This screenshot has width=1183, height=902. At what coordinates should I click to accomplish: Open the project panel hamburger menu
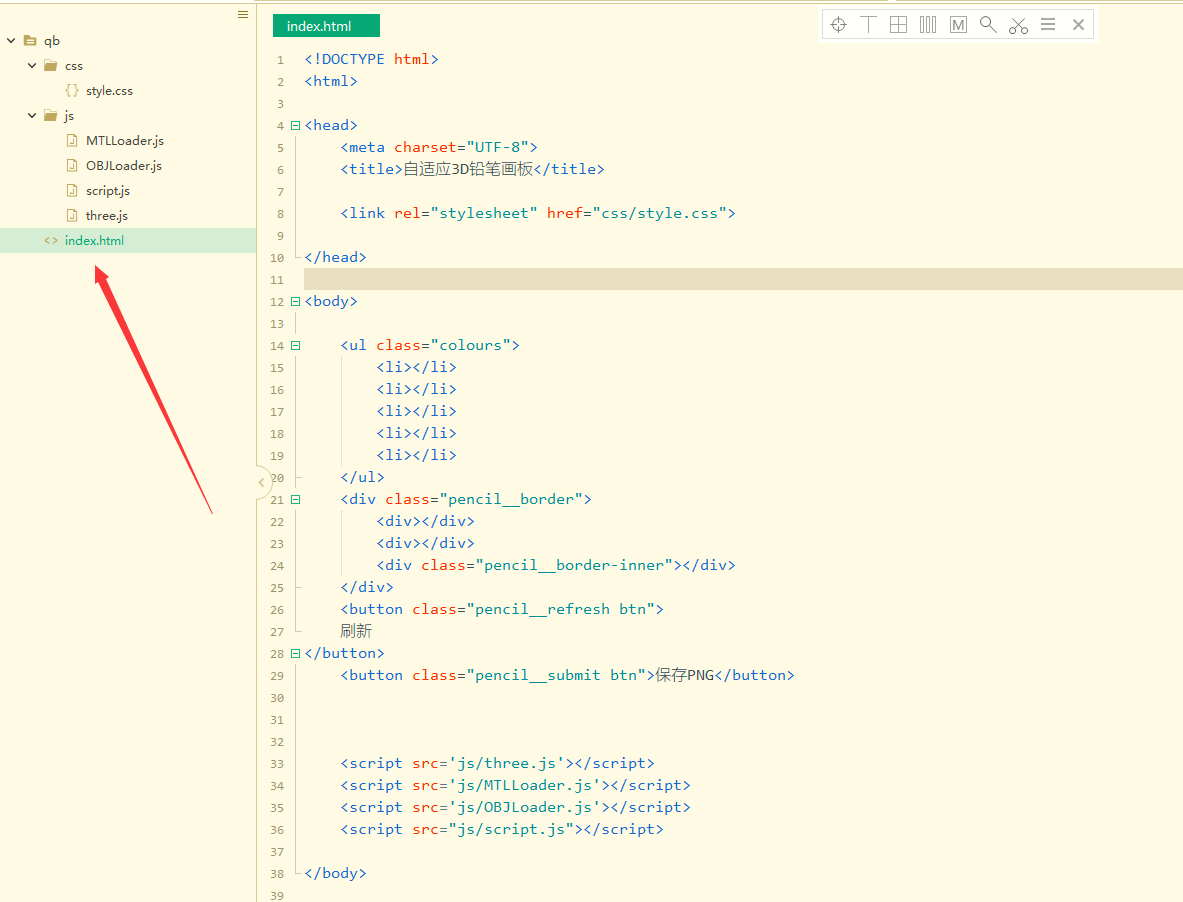243,14
